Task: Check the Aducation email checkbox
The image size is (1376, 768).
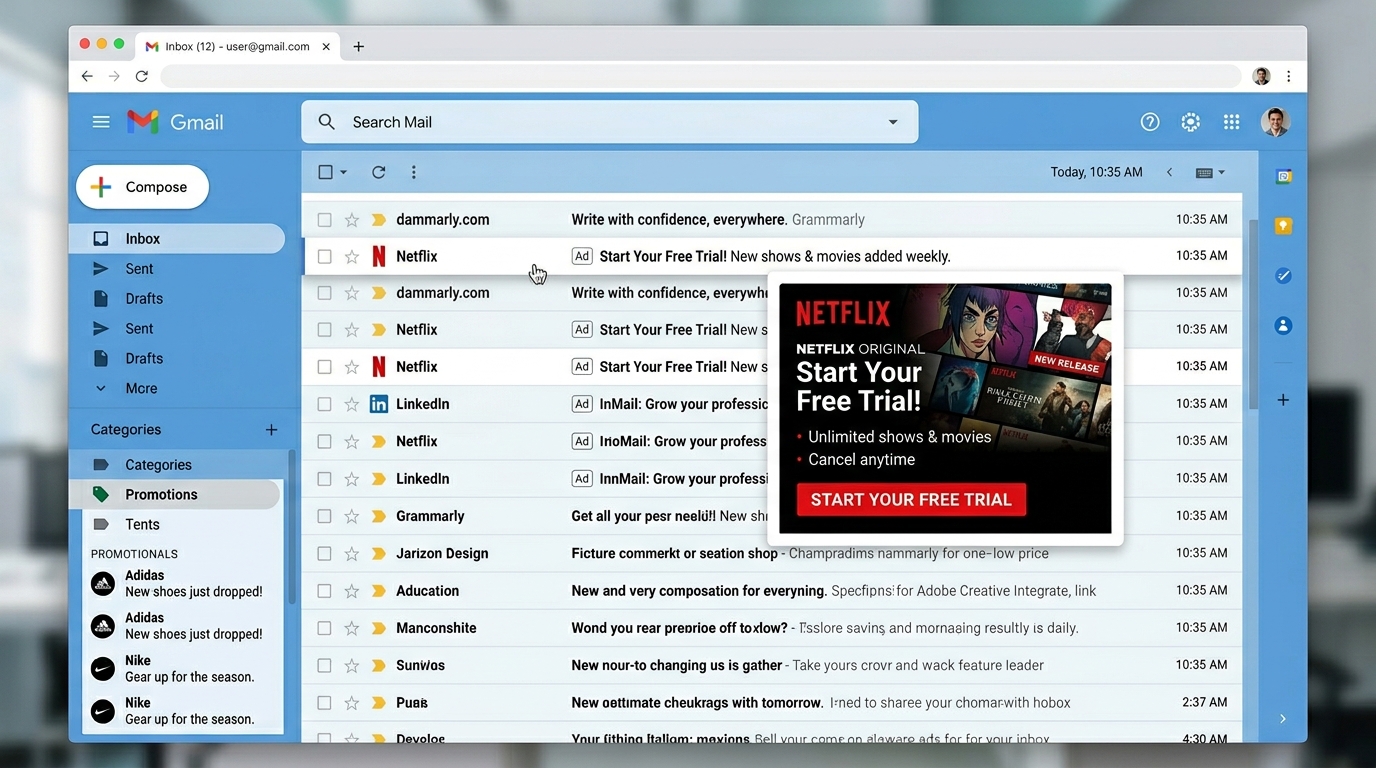Action: [324, 591]
